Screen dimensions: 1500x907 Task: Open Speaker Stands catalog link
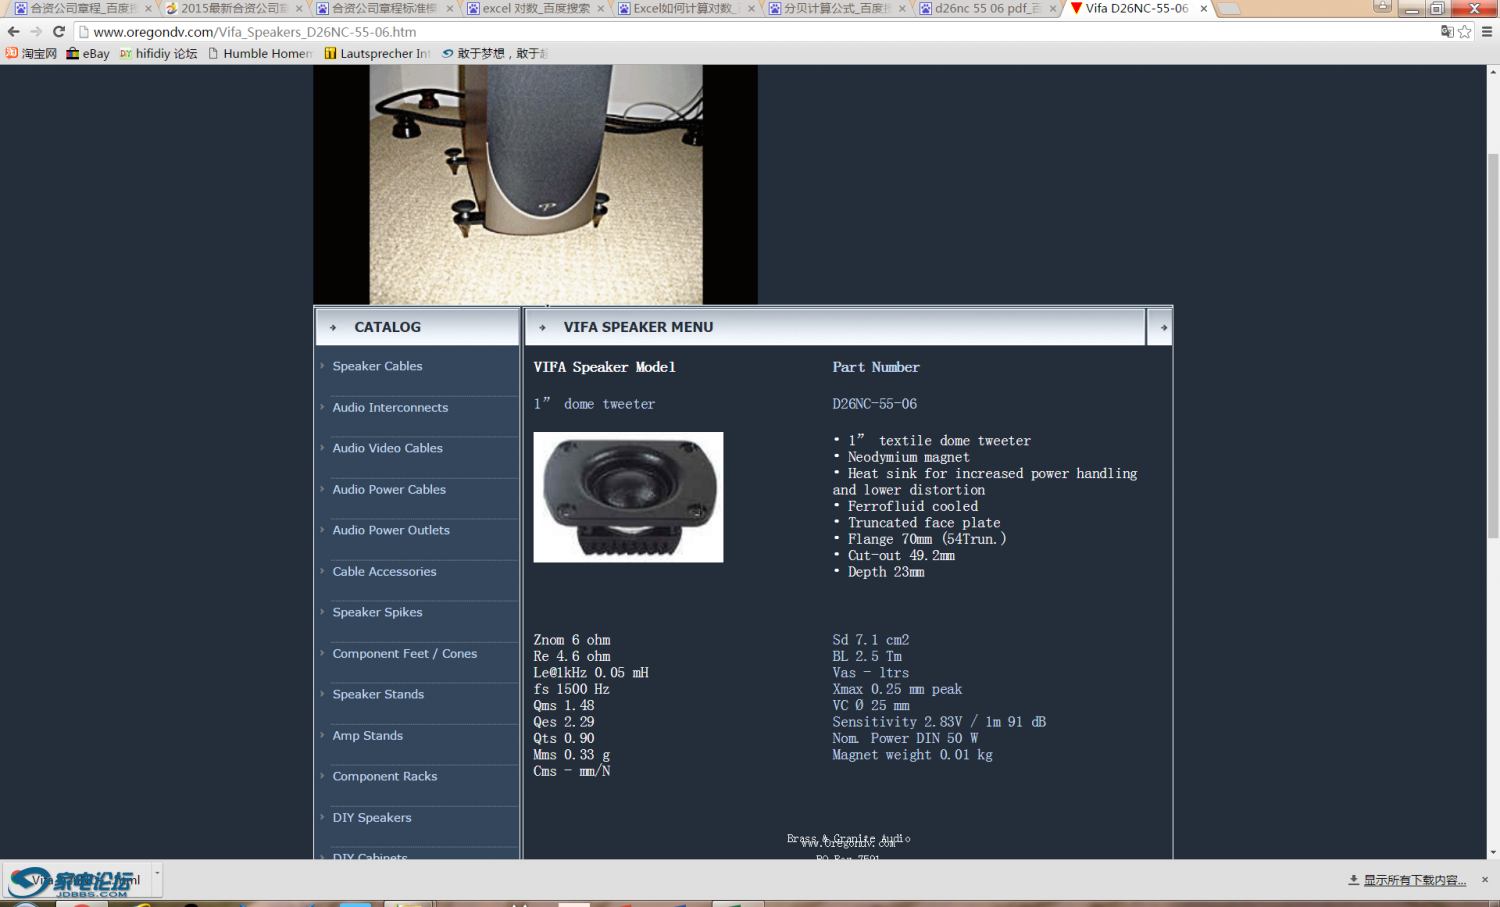click(x=378, y=694)
